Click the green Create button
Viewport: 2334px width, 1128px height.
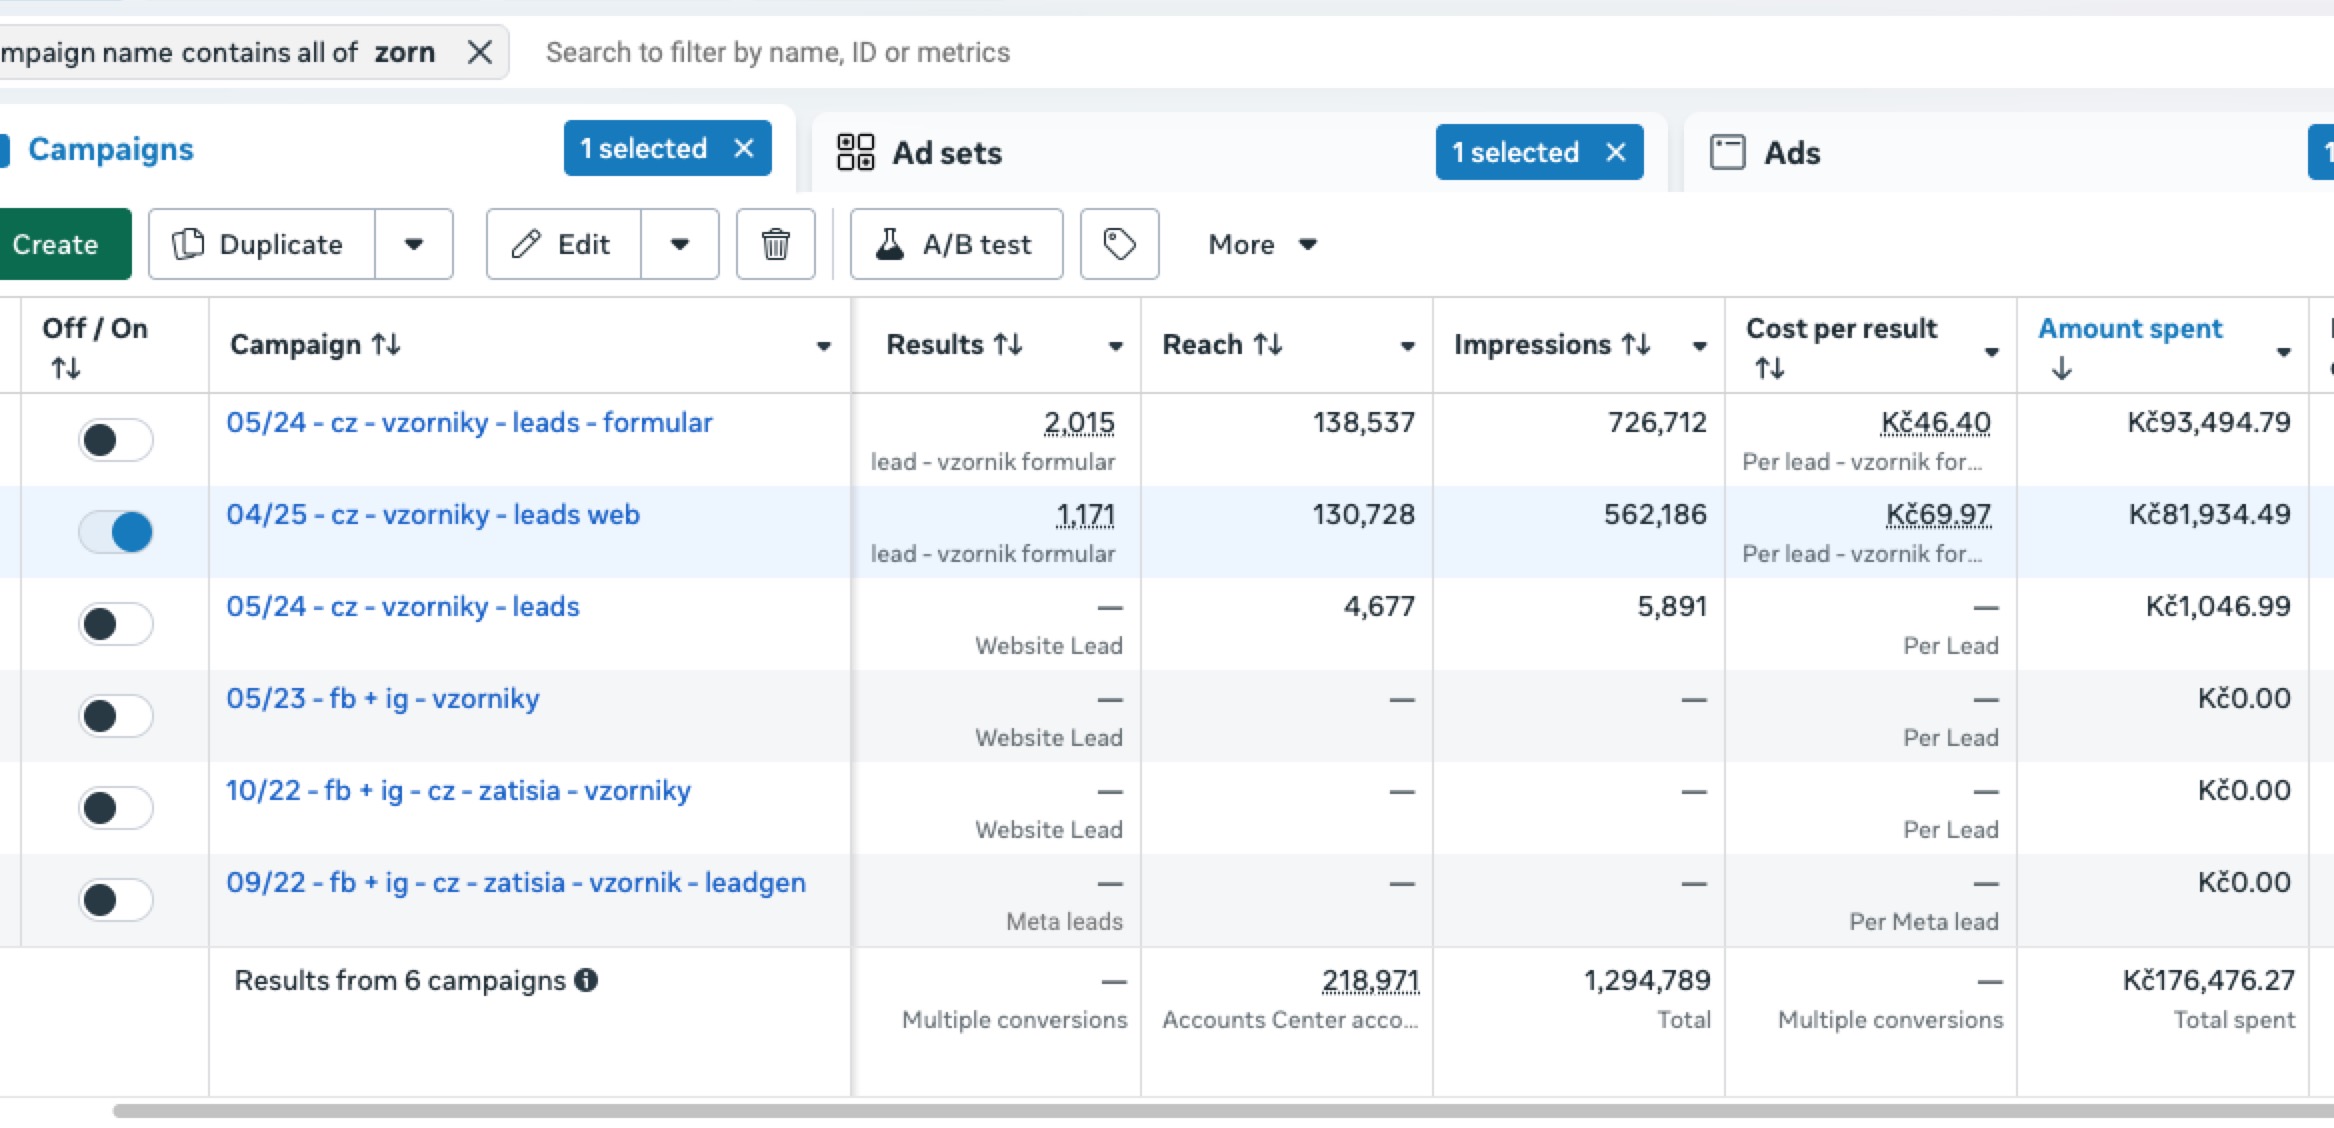coord(56,244)
